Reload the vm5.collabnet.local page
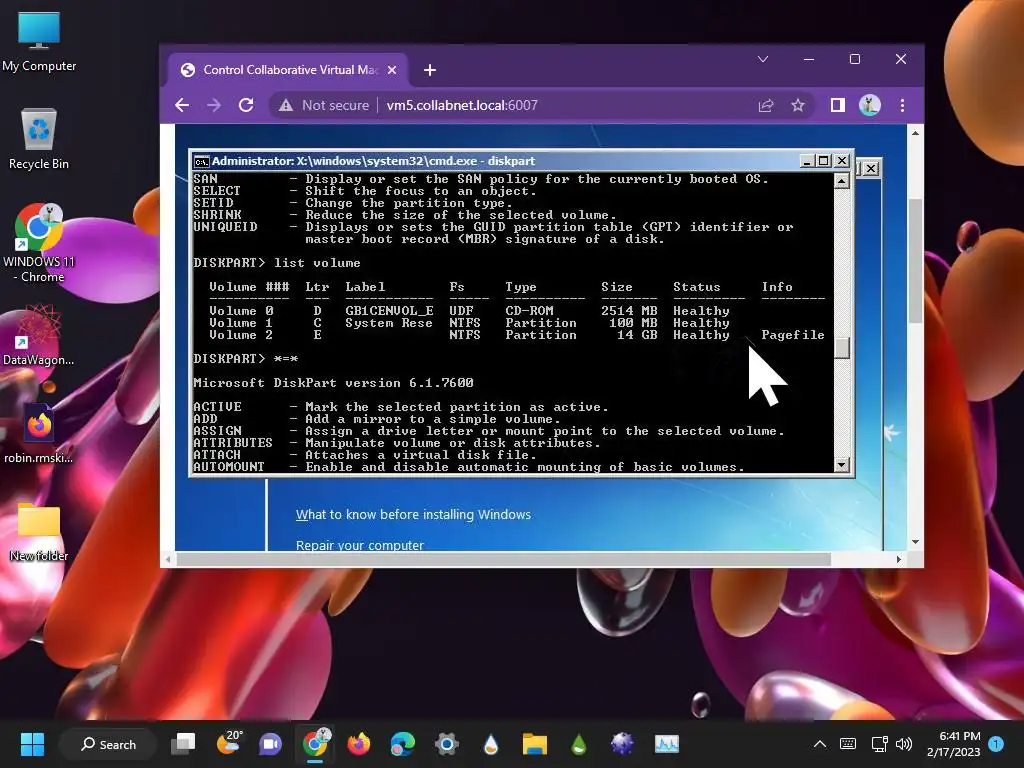Screen dimensions: 1024x768 (x=246, y=105)
